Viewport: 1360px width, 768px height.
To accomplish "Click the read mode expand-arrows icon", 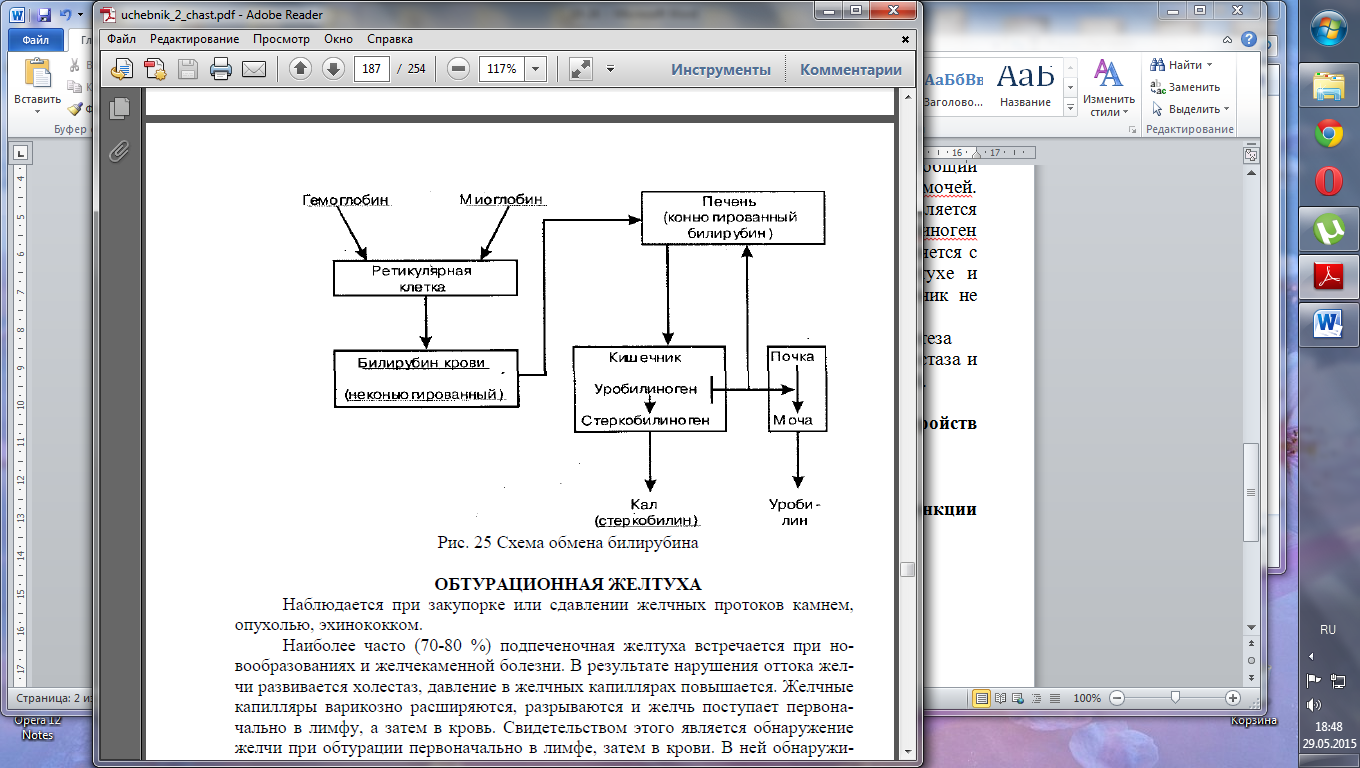I will click(x=581, y=69).
